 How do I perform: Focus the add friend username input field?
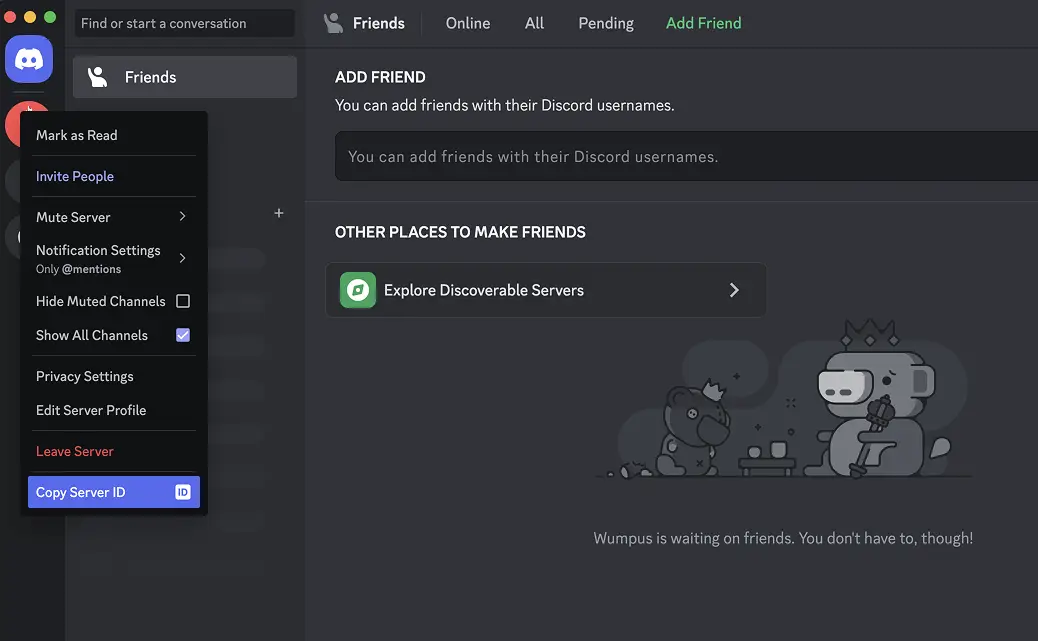click(686, 156)
